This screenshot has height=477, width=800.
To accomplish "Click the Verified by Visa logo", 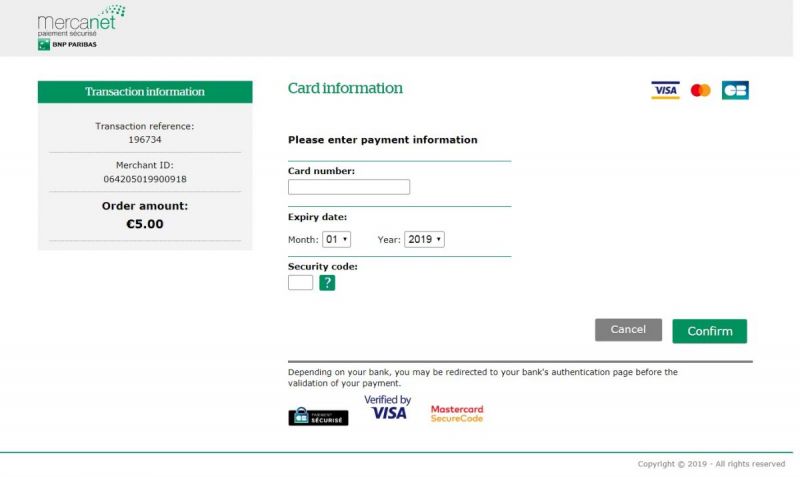I will pyautogui.click(x=388, y=408).
